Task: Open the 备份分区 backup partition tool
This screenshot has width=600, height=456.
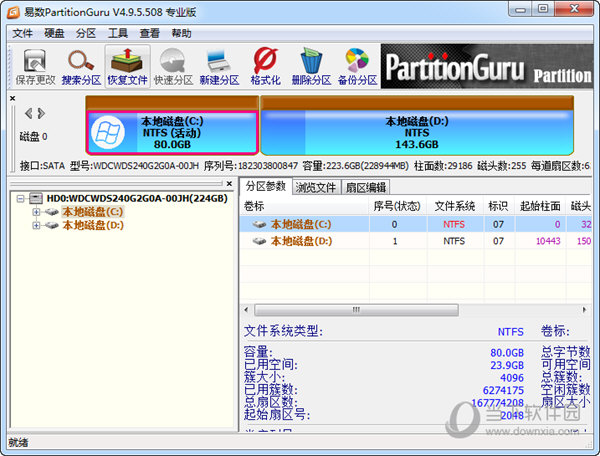Action: coord(357,66)
